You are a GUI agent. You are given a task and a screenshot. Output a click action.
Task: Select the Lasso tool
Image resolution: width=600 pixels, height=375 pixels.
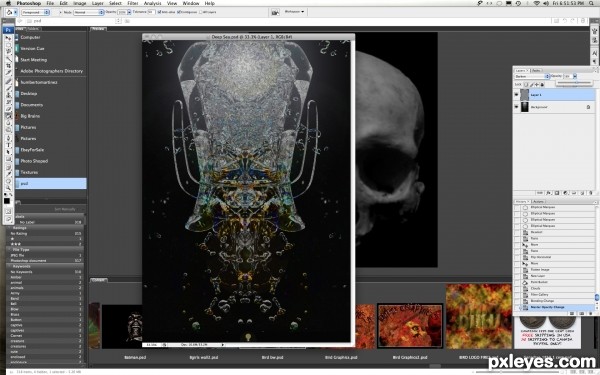click(x=8, y=51)
